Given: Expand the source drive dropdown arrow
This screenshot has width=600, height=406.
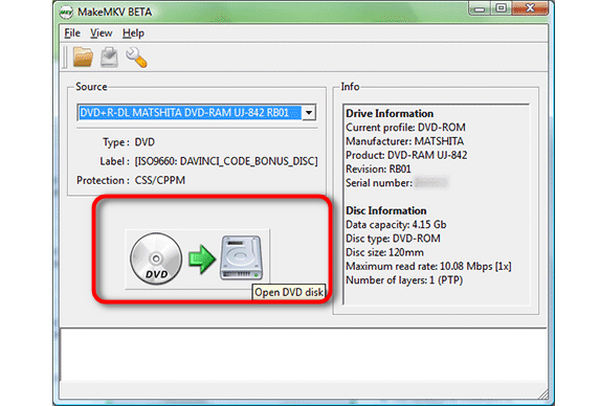Looking at the screenshot, I should [x=308, y=113].
